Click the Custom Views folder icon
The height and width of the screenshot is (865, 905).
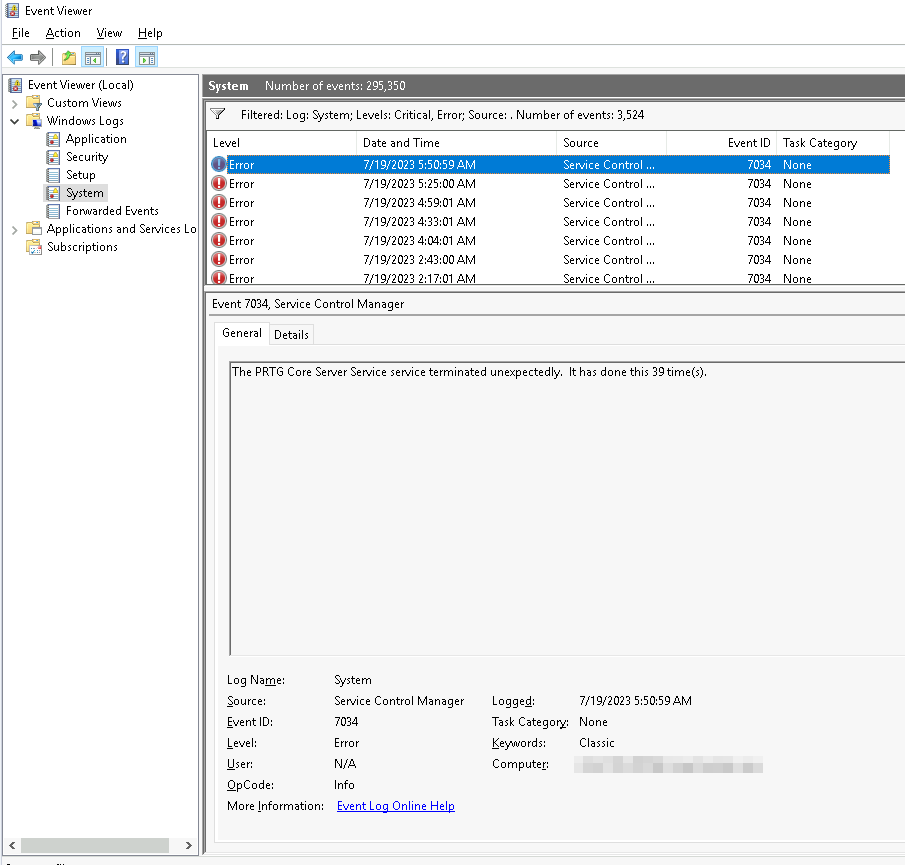click(34, 103)
